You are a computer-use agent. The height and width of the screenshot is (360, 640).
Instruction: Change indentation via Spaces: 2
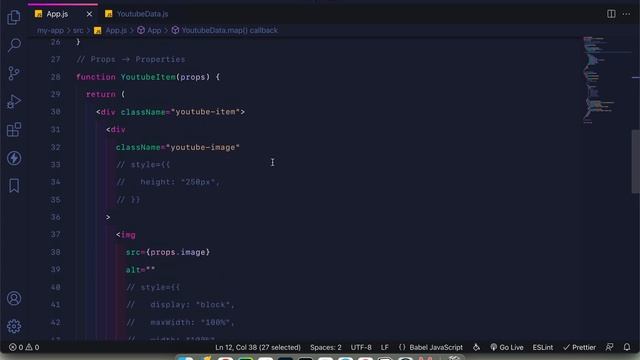pyautogui.click(x=325, y=347)
